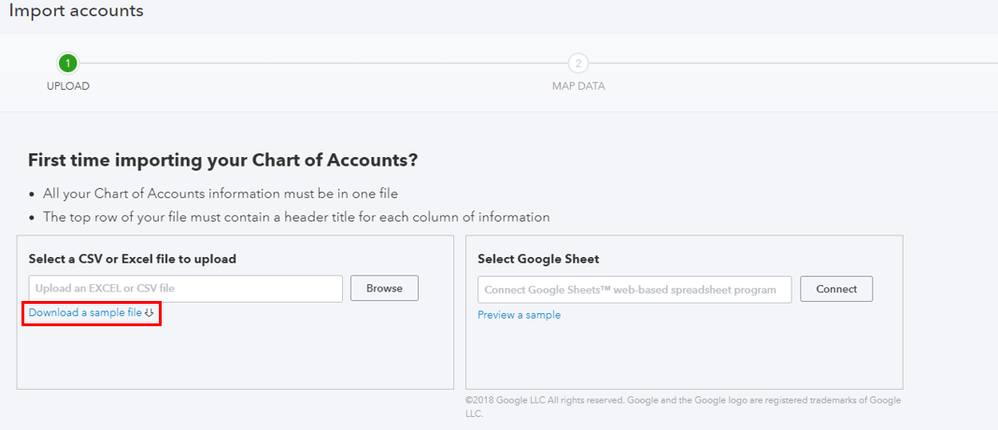998x430 pixels.
Task: Click the progress line right of step 2
Action: pyautogui.click(x=790, y=63)
